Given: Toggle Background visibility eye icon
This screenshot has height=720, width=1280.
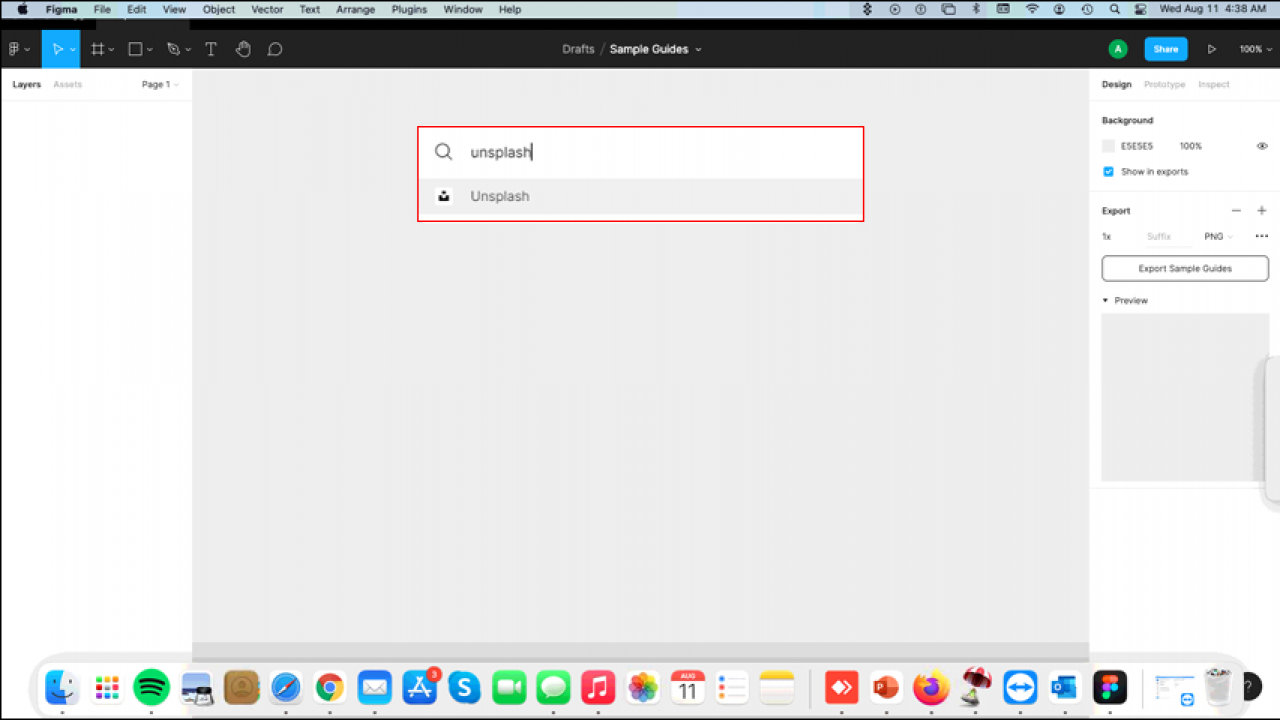Looking at the screenshot, I should tap(1262, 146).
